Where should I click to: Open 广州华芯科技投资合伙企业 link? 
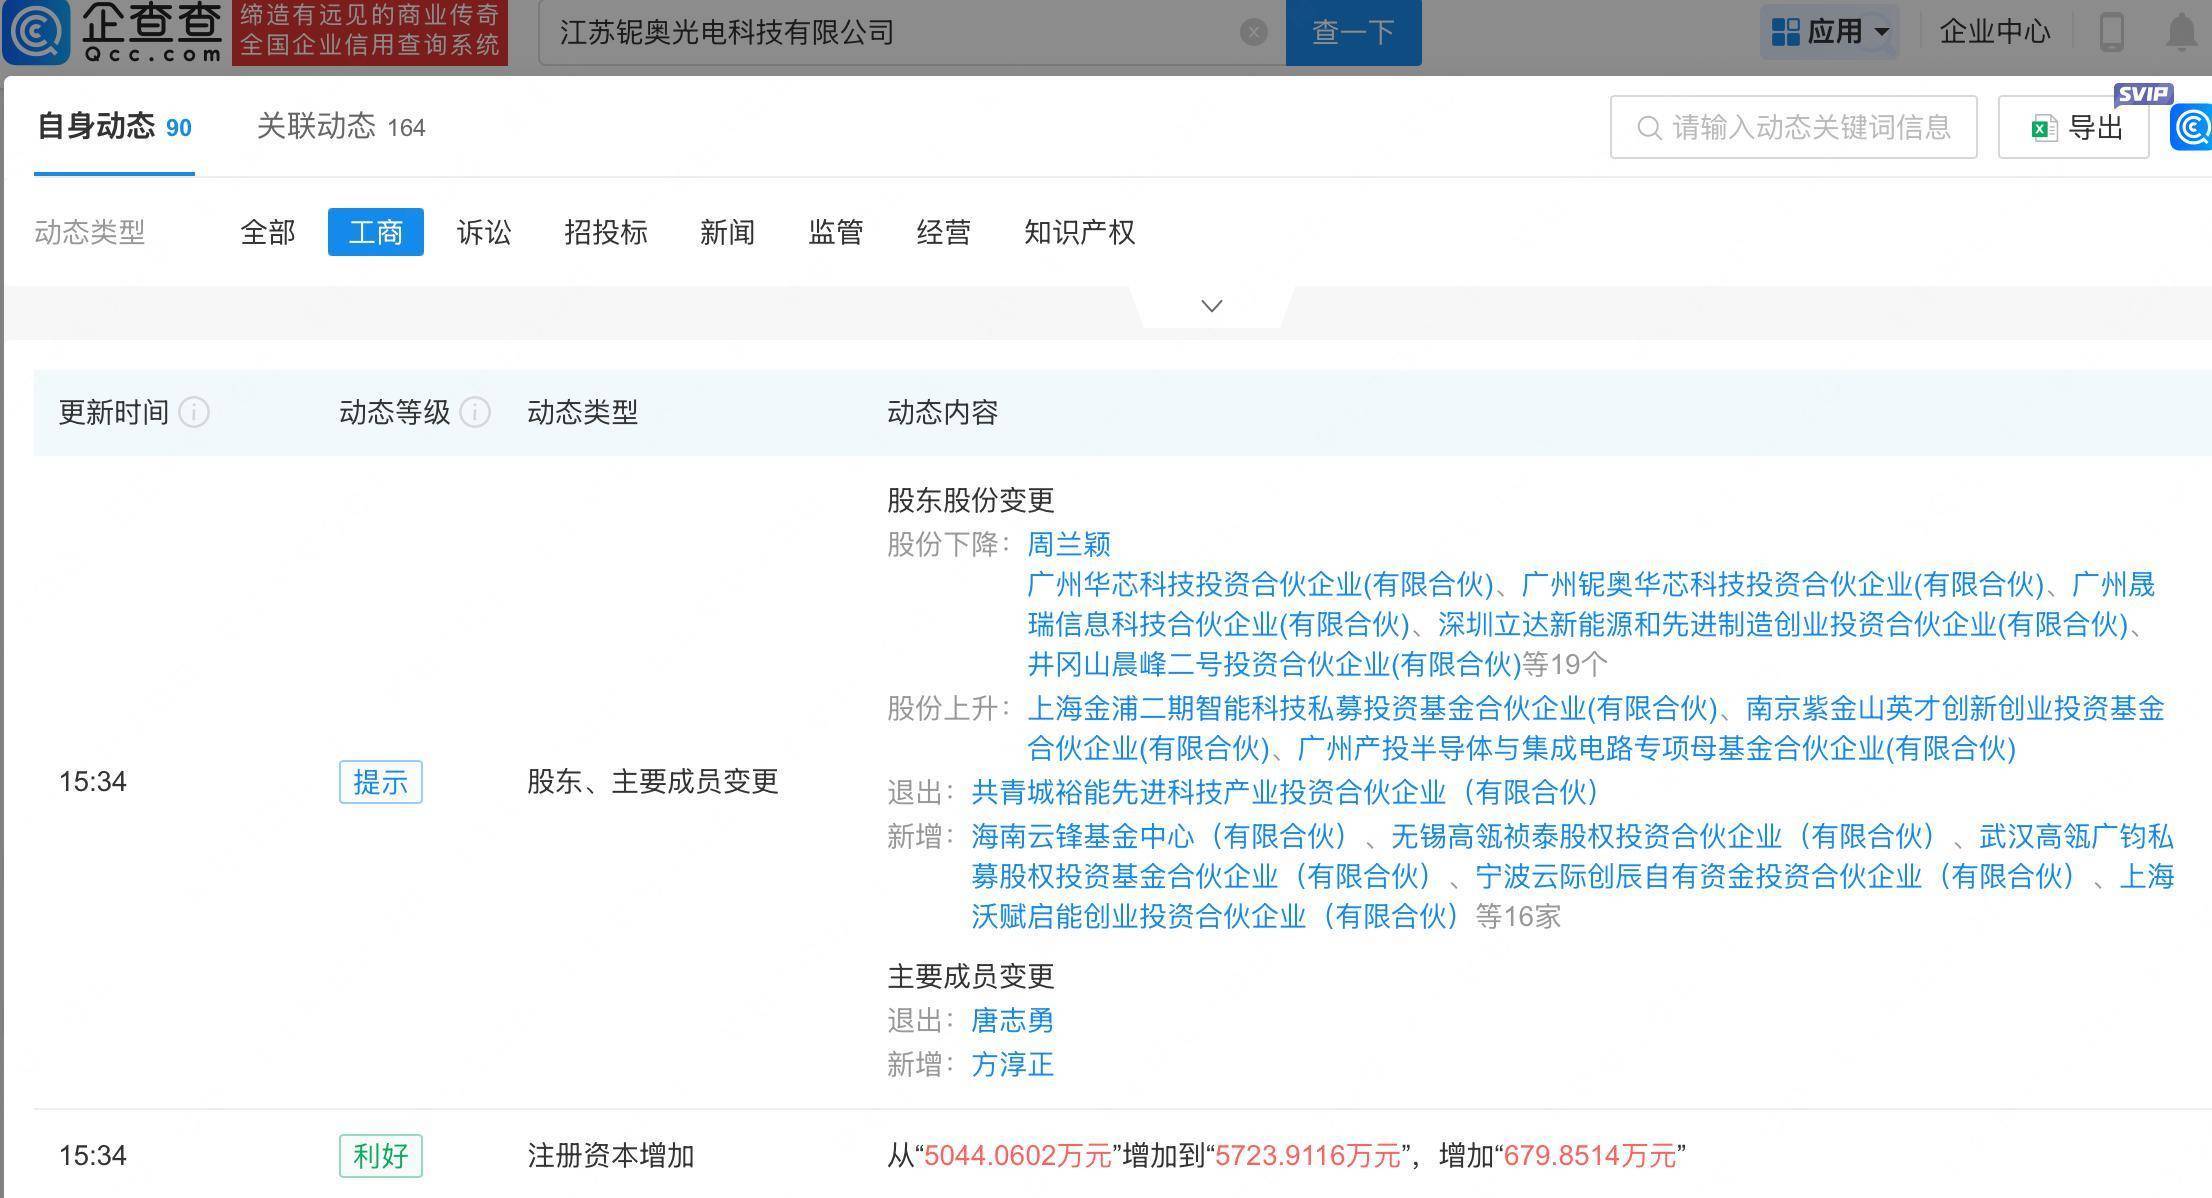point(1260,584)
